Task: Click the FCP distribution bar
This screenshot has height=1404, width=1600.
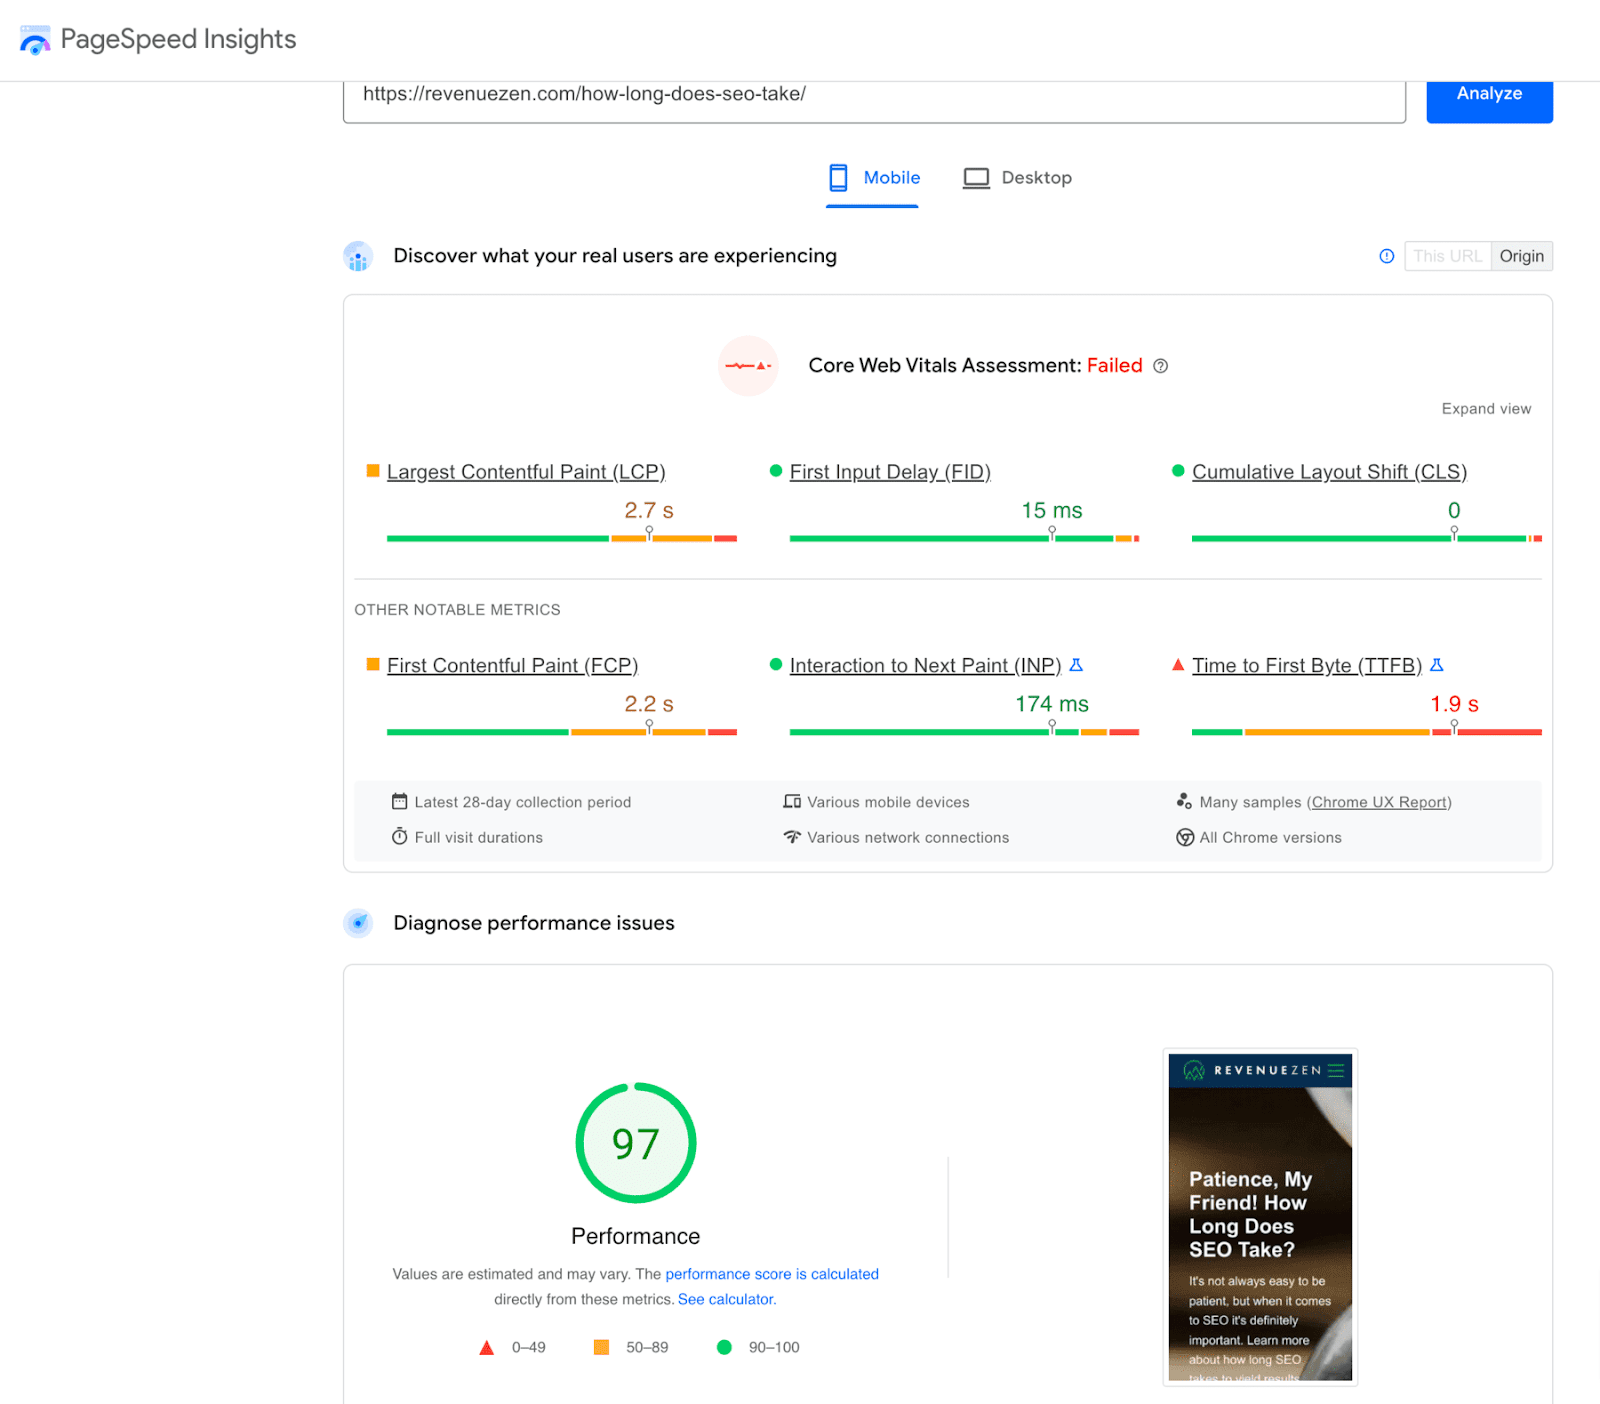Action: 562,732
